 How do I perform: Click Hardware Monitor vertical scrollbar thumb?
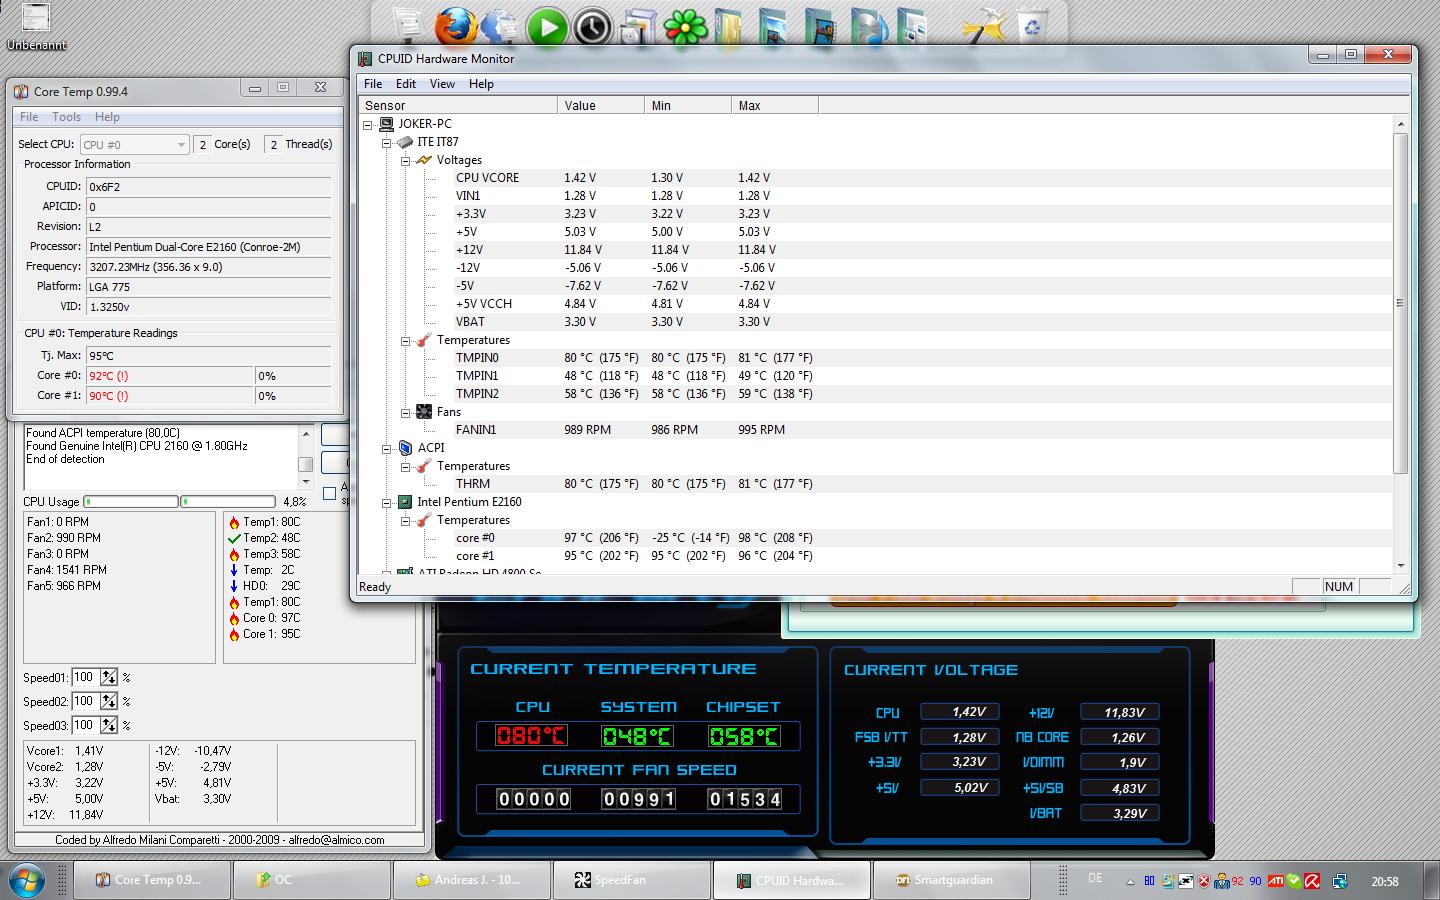coord(1400,303)
